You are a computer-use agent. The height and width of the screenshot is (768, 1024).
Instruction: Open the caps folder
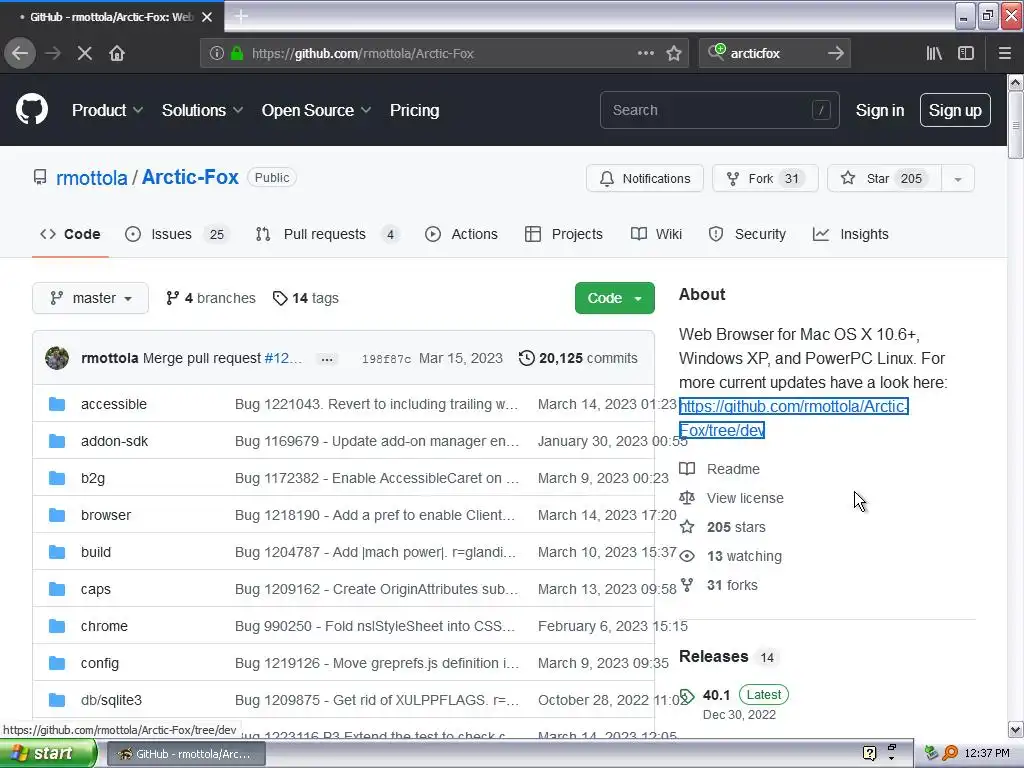point(95,589)
